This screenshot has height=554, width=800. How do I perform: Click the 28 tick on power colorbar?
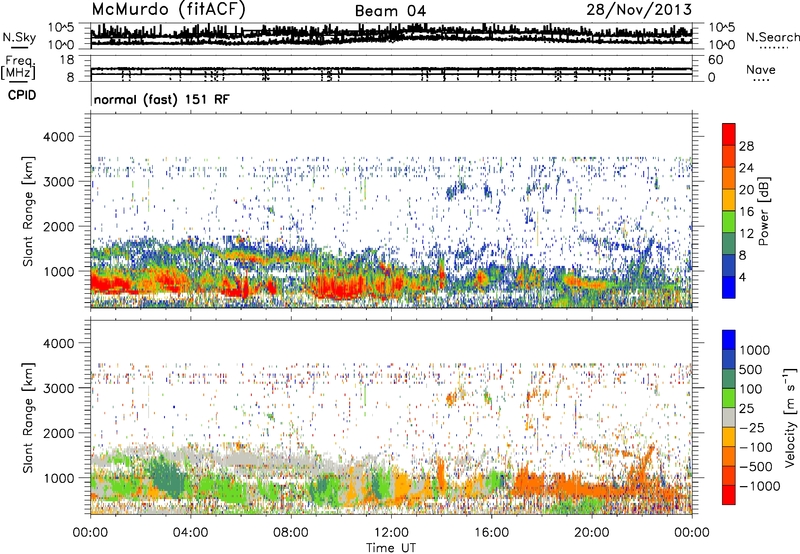point(746,146)
